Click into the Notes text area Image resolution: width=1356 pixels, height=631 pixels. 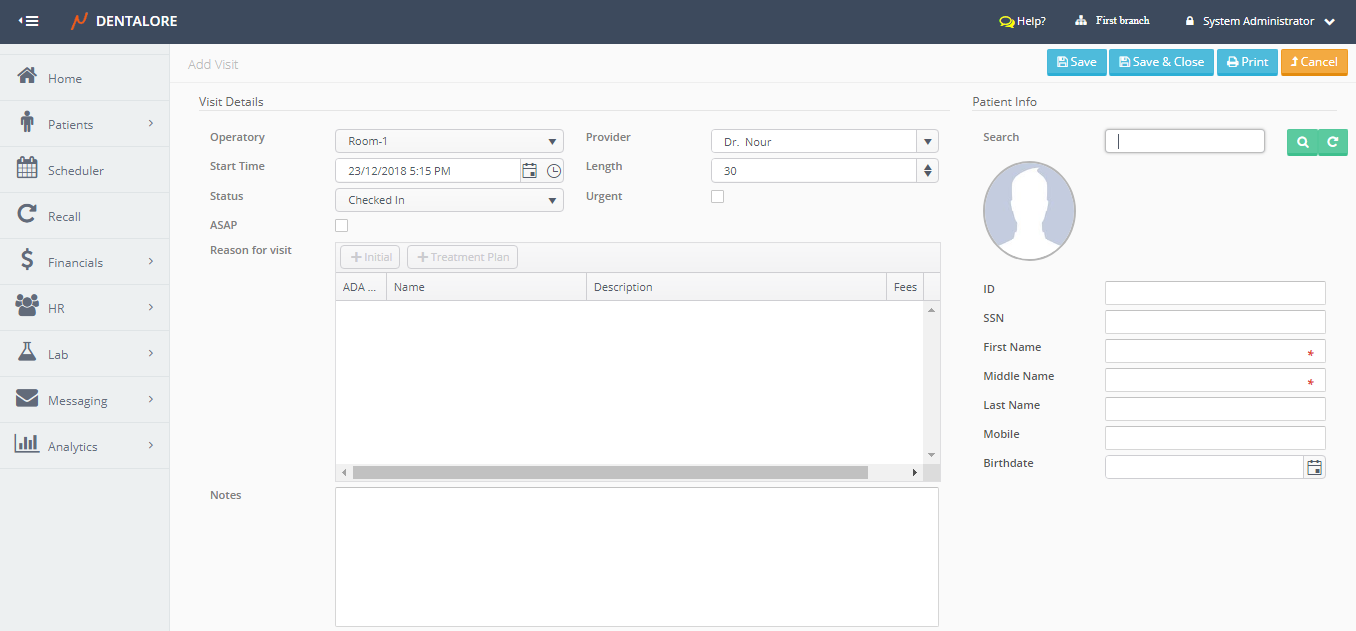(636, 556)
